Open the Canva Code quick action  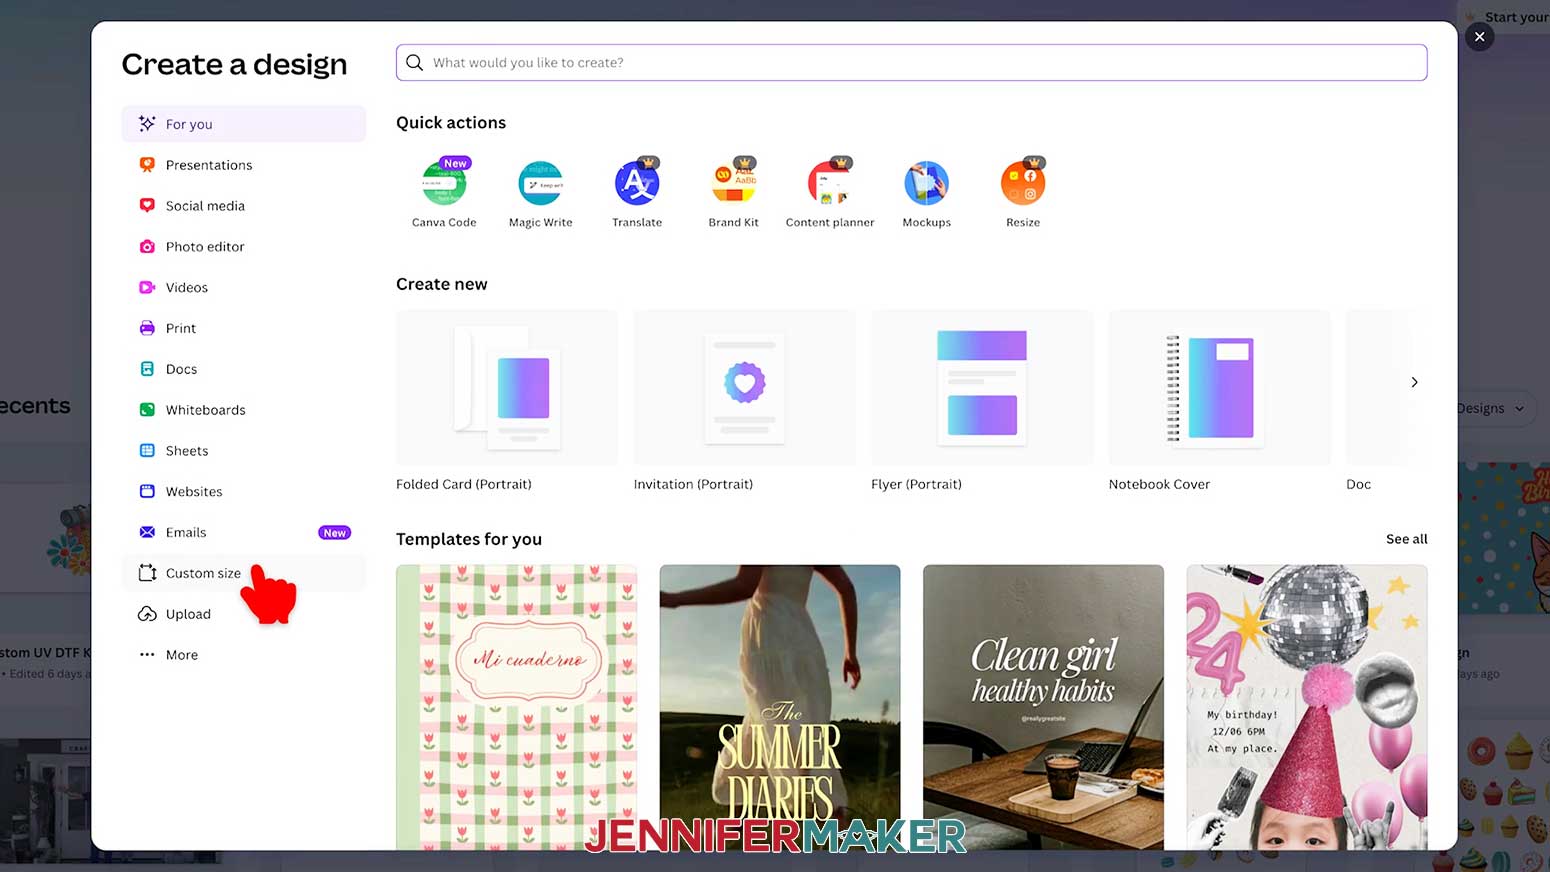(x=444, y=194)
